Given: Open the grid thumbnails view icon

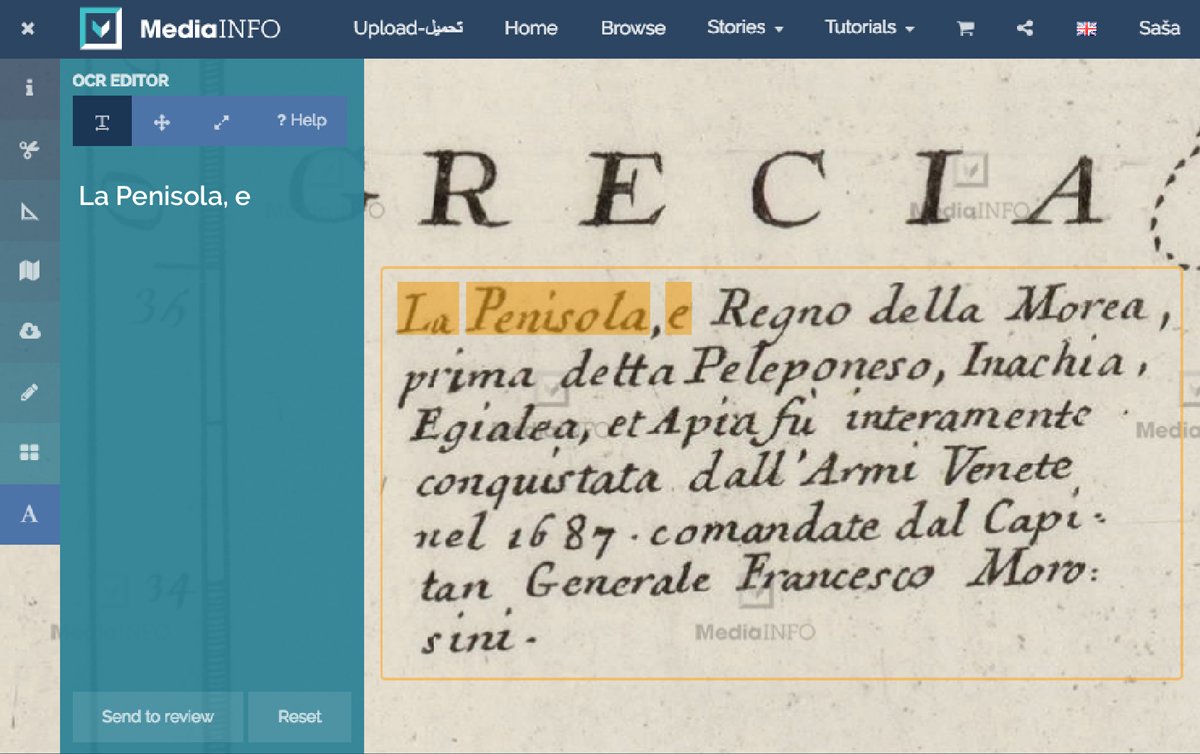Looking at the screenshot, I should pos(29,453).
